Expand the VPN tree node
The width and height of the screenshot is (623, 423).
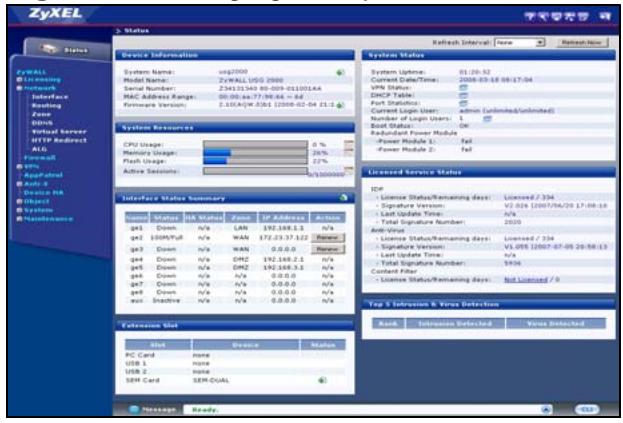19,167
